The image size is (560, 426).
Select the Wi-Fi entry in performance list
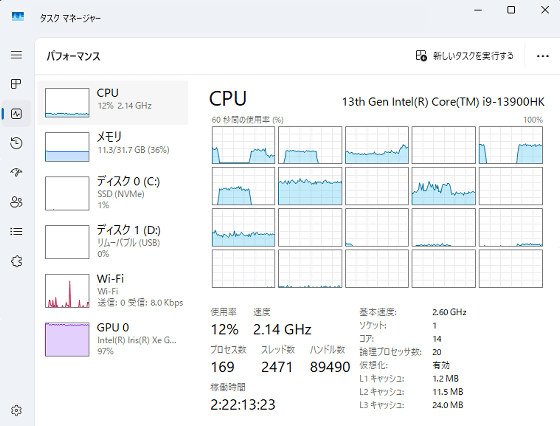click(113, 291)
